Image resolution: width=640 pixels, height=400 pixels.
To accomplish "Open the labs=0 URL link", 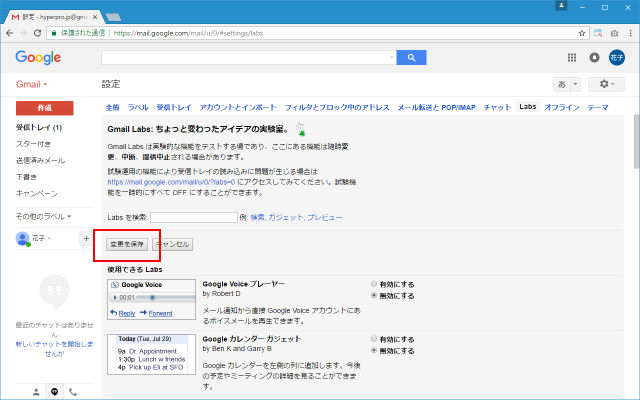I will click(171, 182).
